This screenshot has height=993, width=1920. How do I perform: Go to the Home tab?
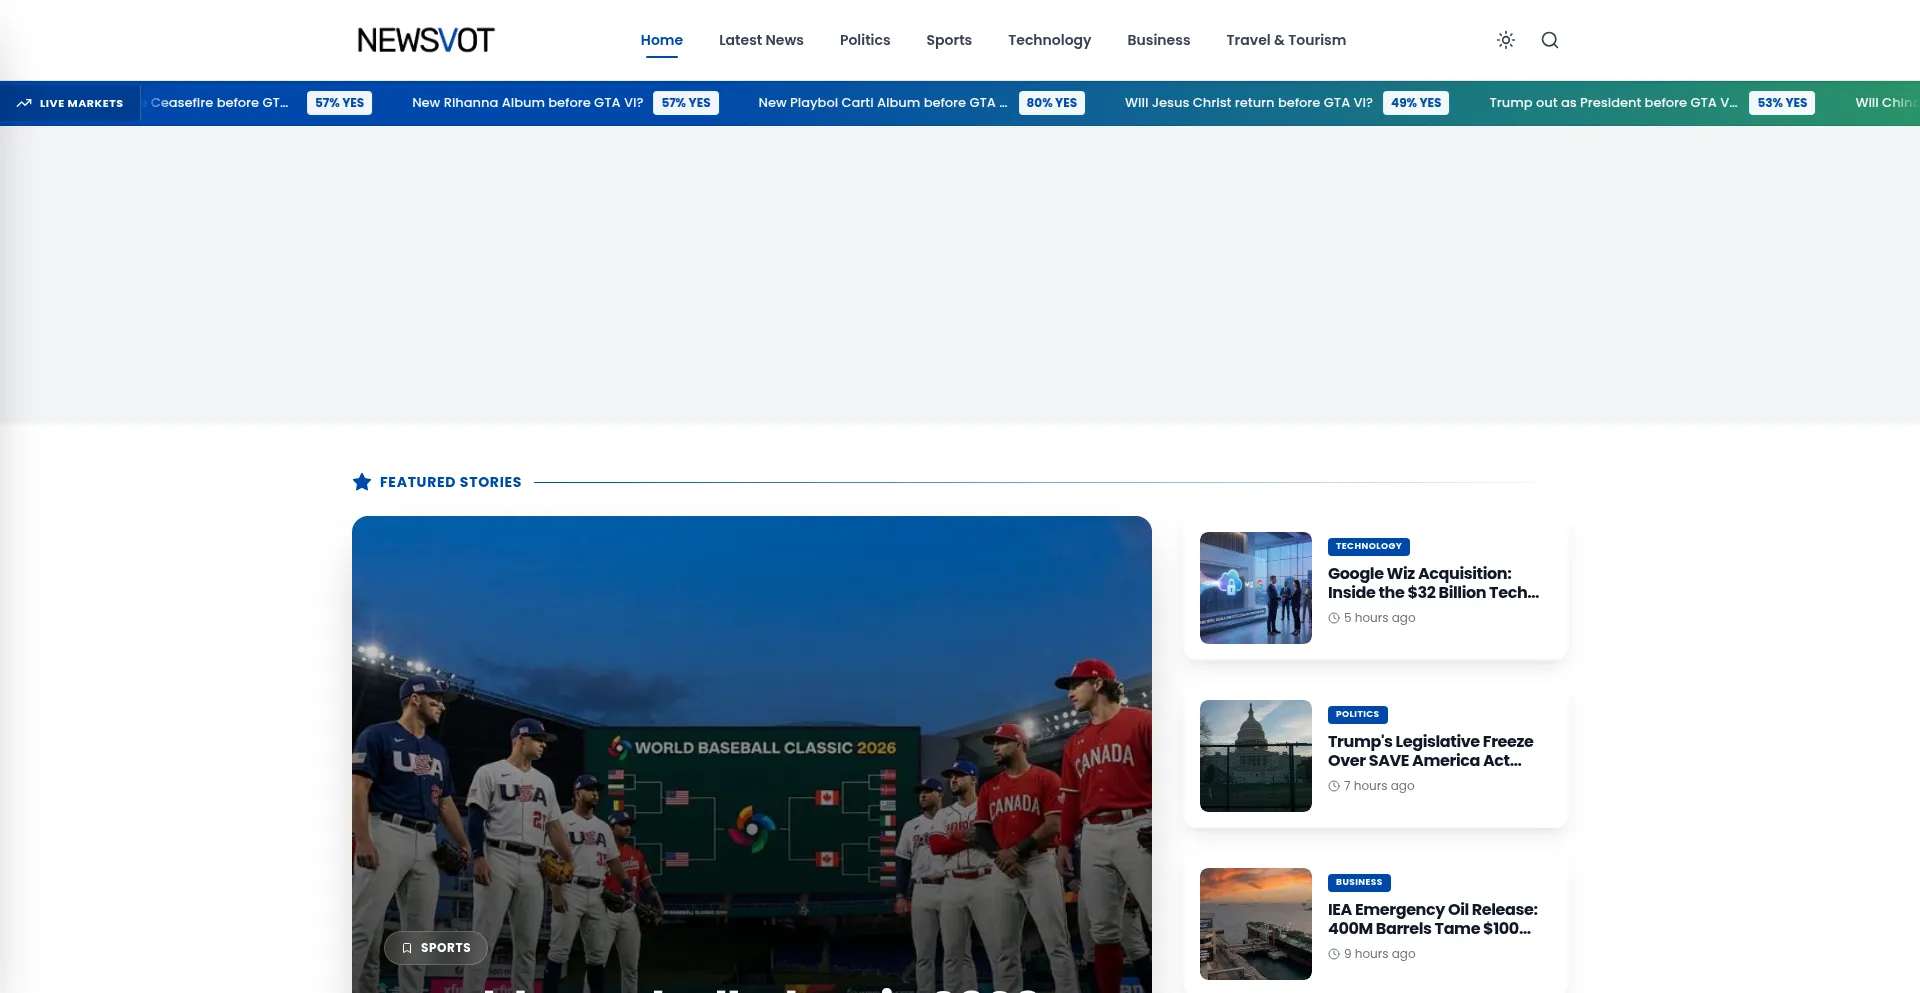662,40
